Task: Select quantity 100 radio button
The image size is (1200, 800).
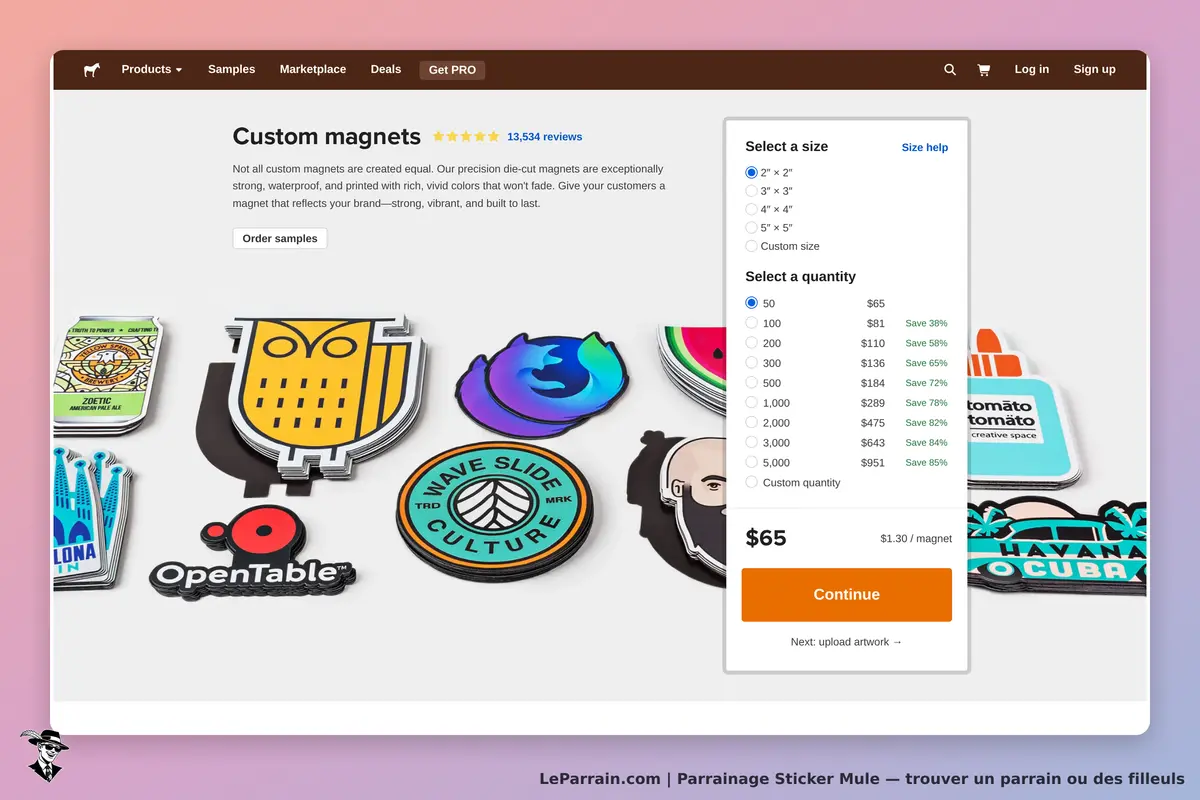Action: click(752, 323)
